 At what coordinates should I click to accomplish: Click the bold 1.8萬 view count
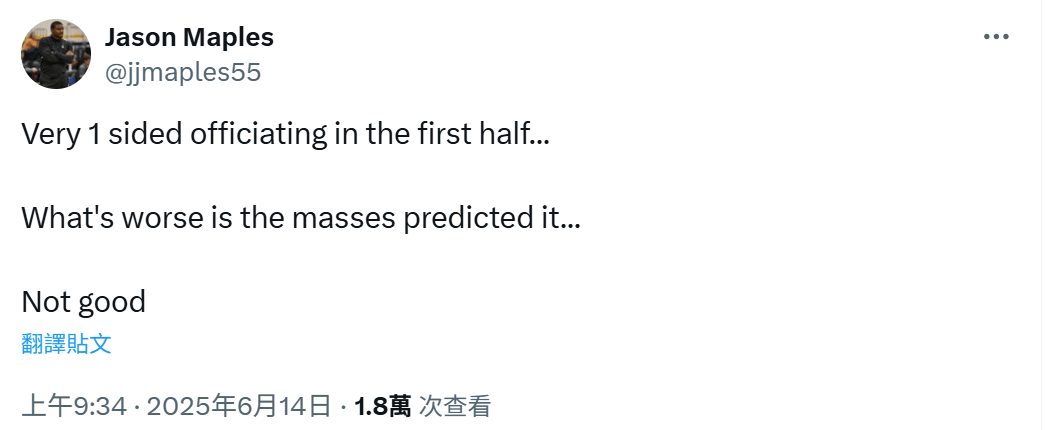coord(382,406)
